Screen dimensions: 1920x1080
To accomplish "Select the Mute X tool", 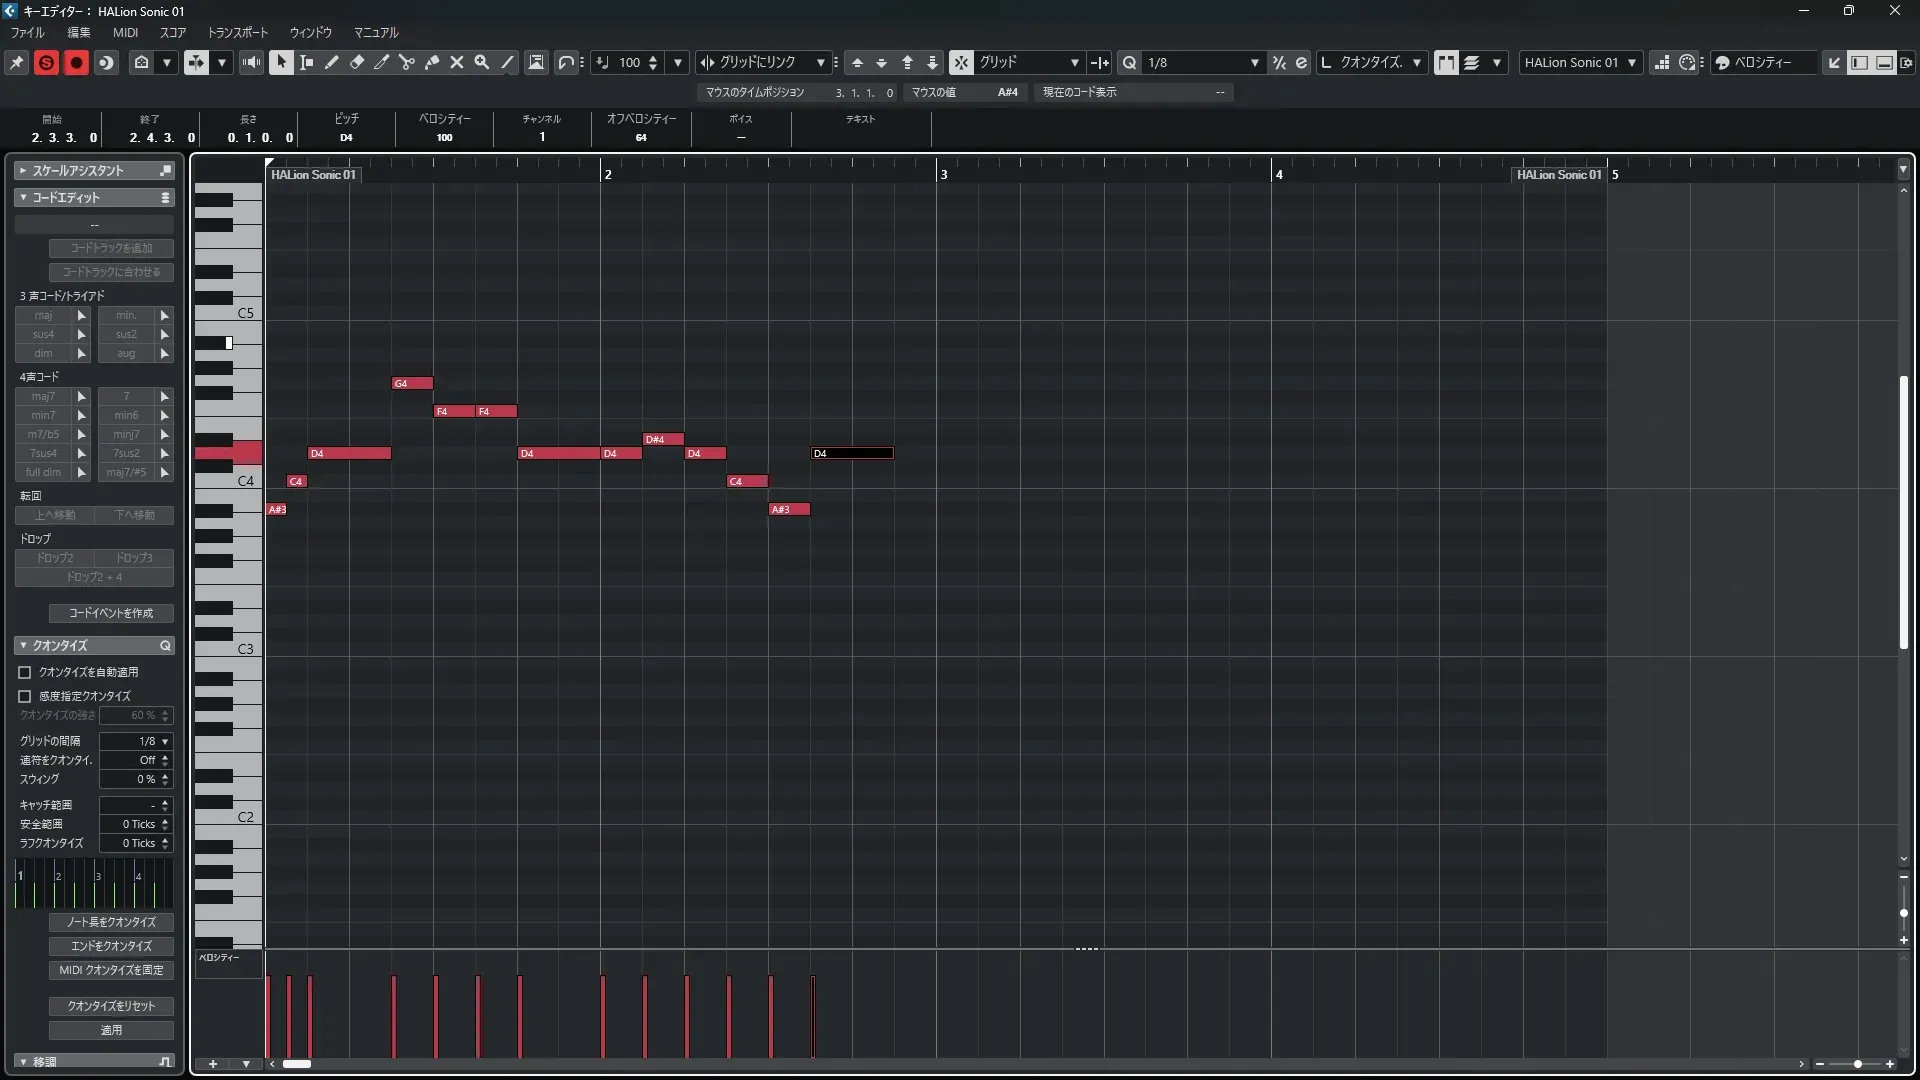I will pos(457,62).
